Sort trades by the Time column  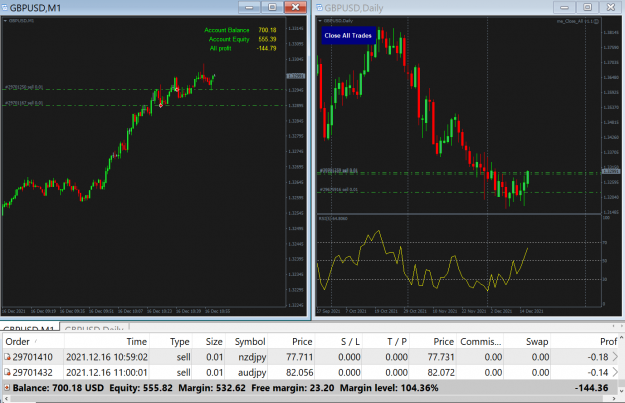[106, 342]
